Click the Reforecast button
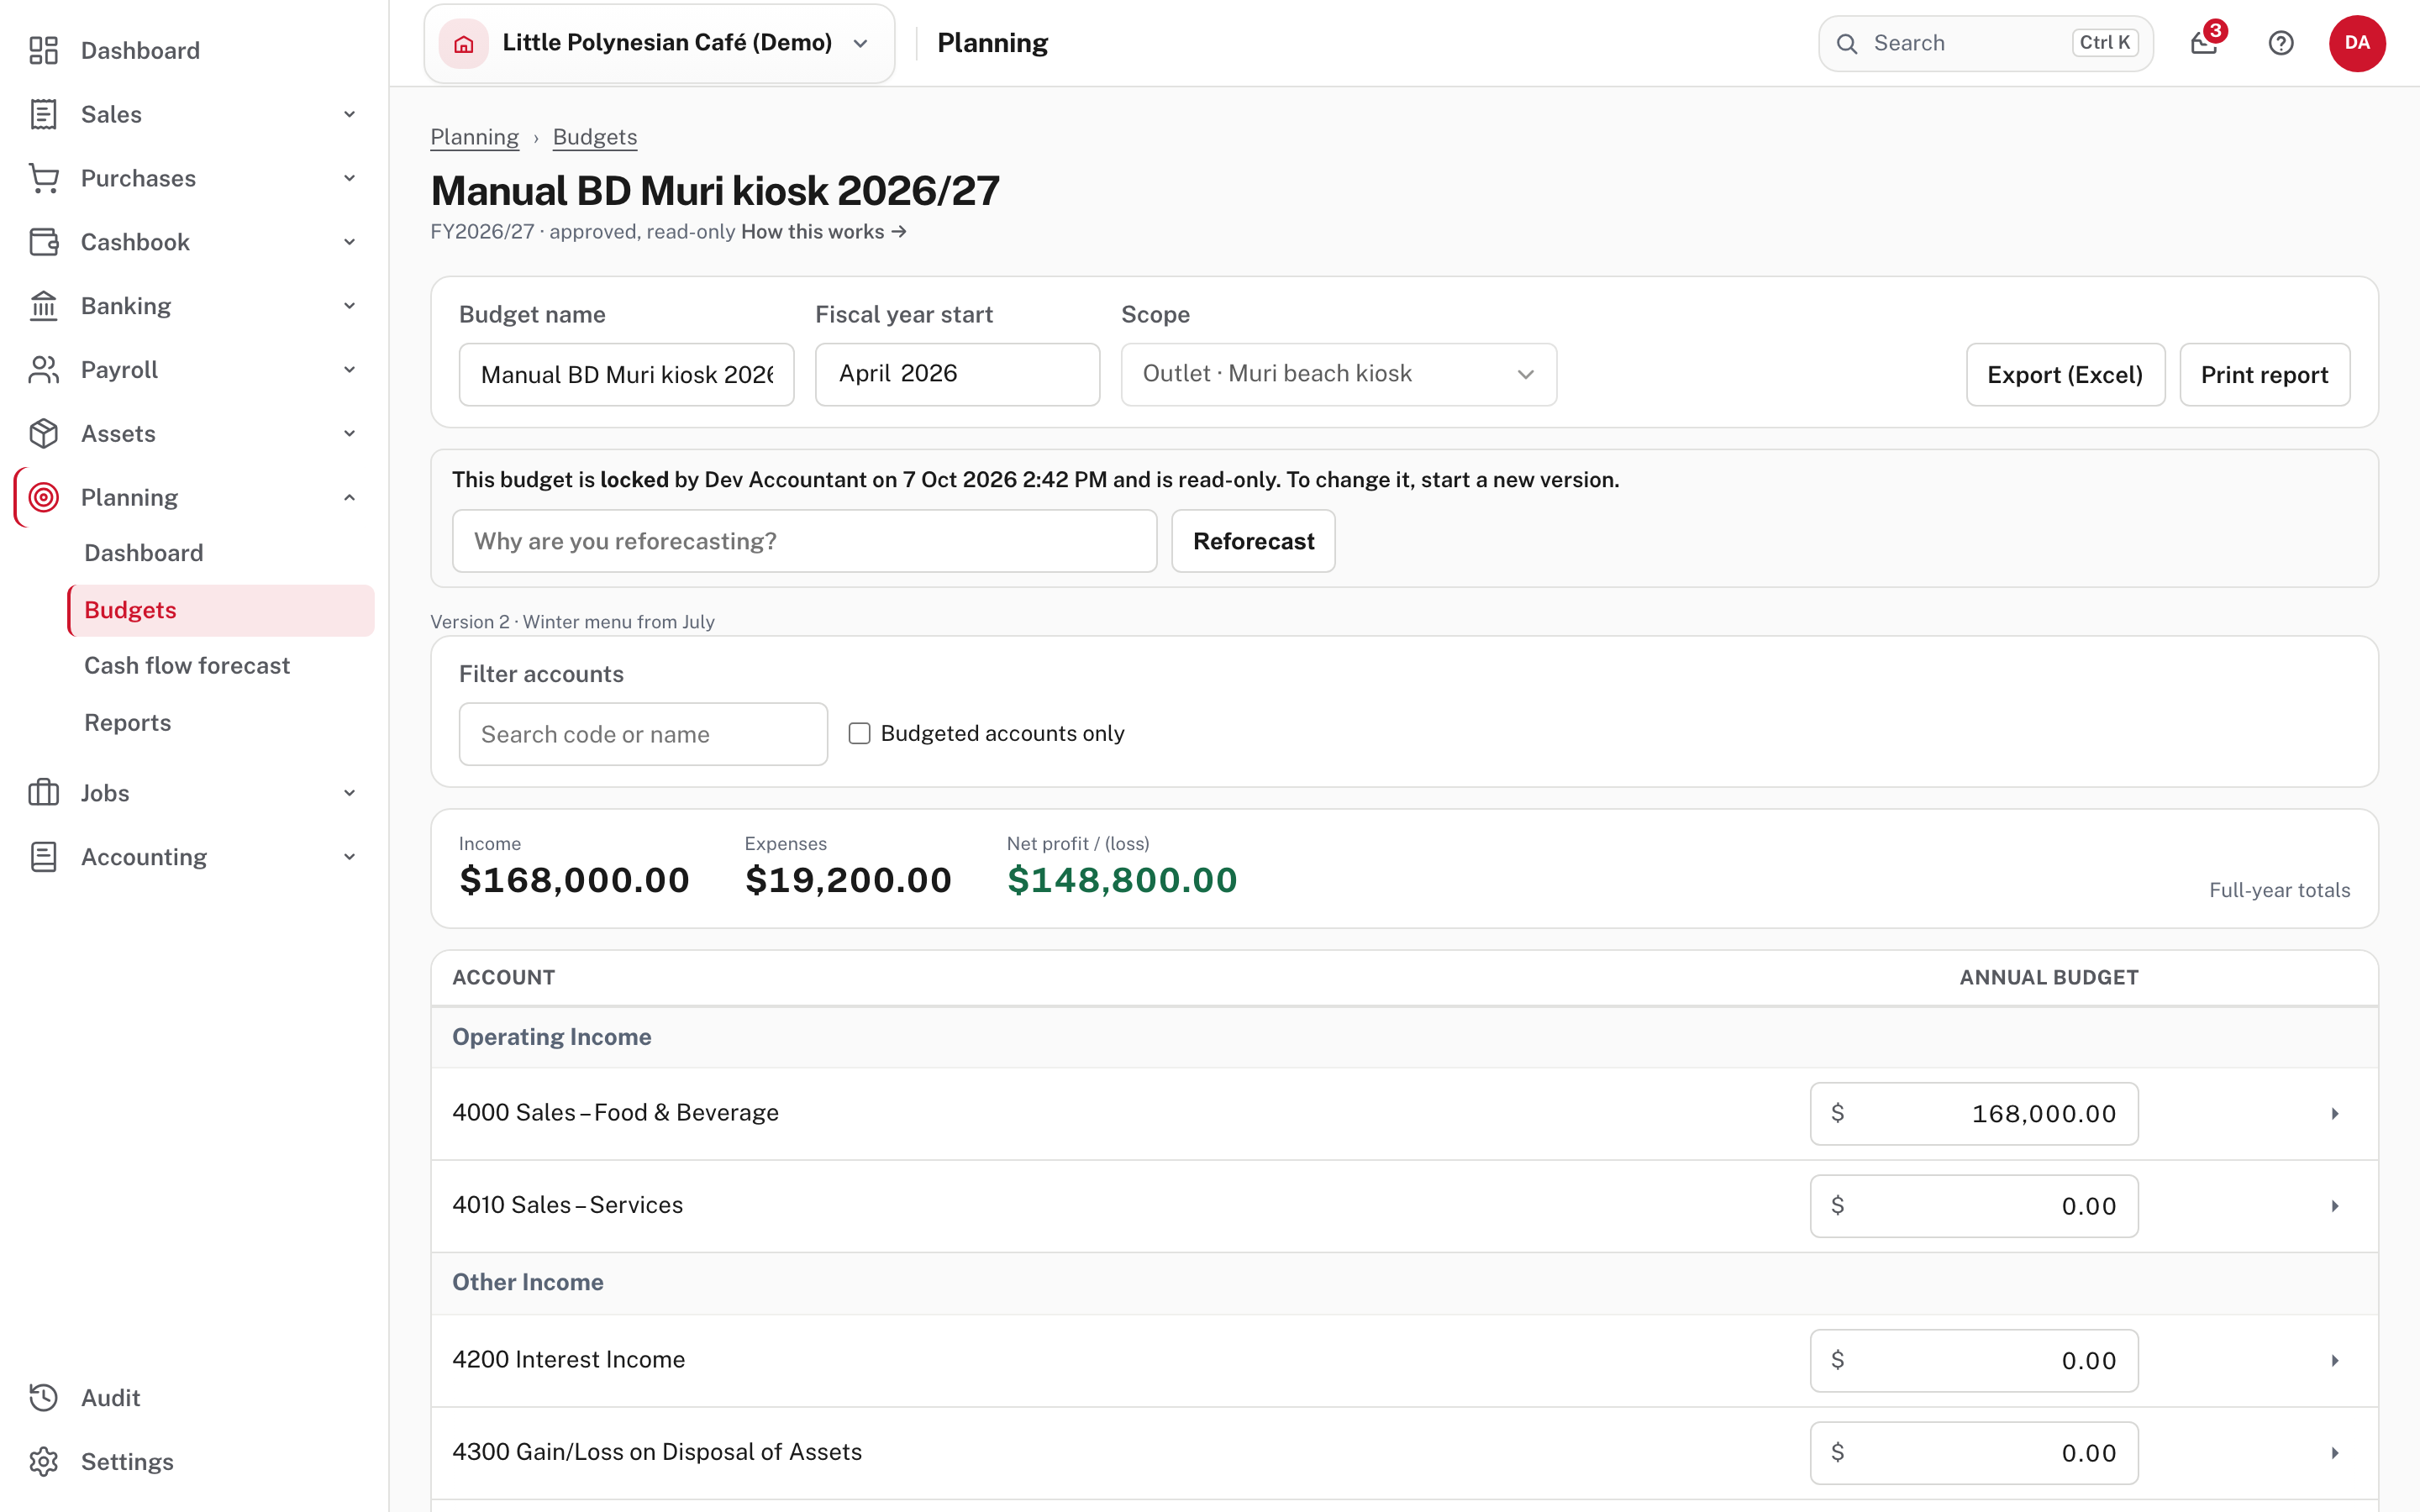This screenshot has height=1512, width=2420. (x=1253, y=541)
